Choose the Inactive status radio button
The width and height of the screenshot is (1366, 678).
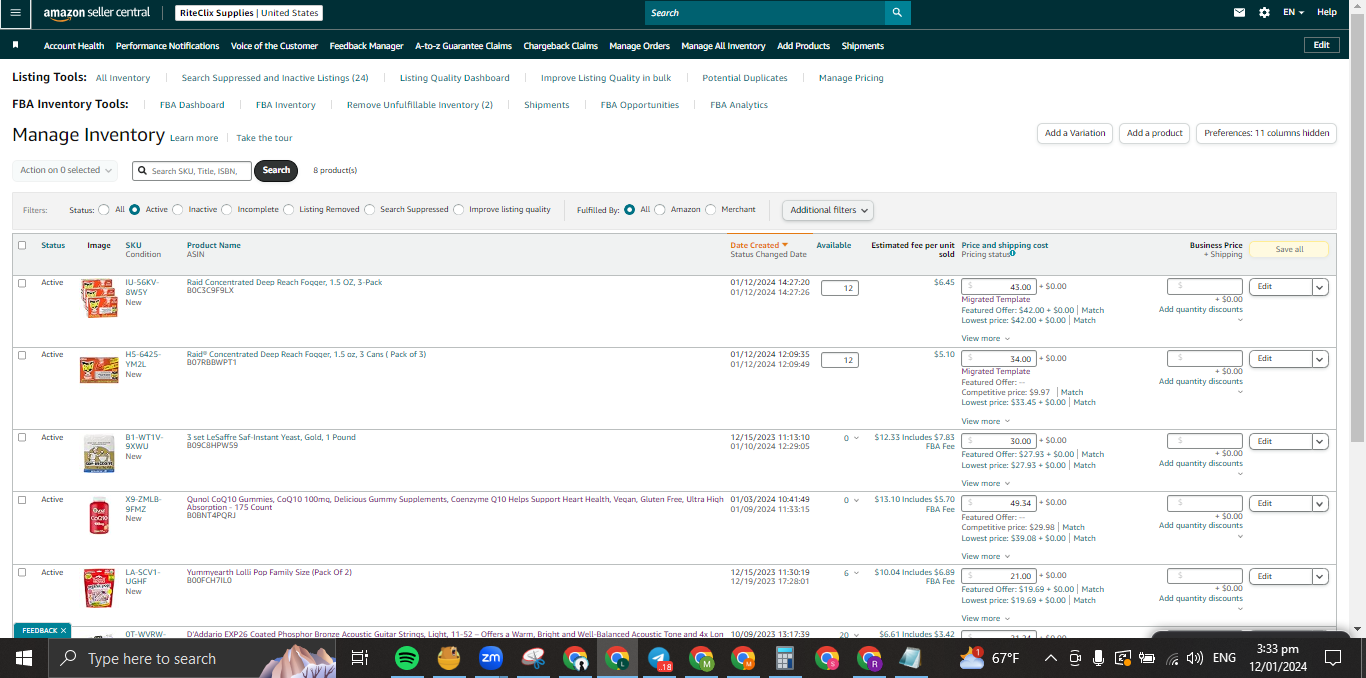(178, 210)
